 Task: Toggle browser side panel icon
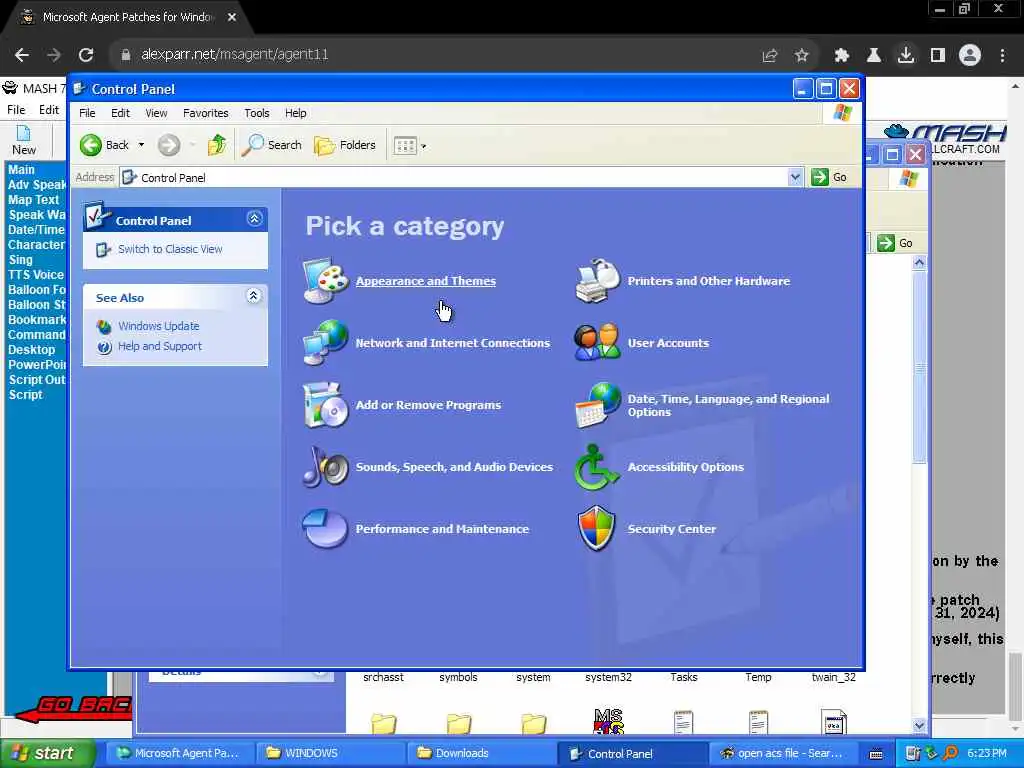tap(938, 56)
